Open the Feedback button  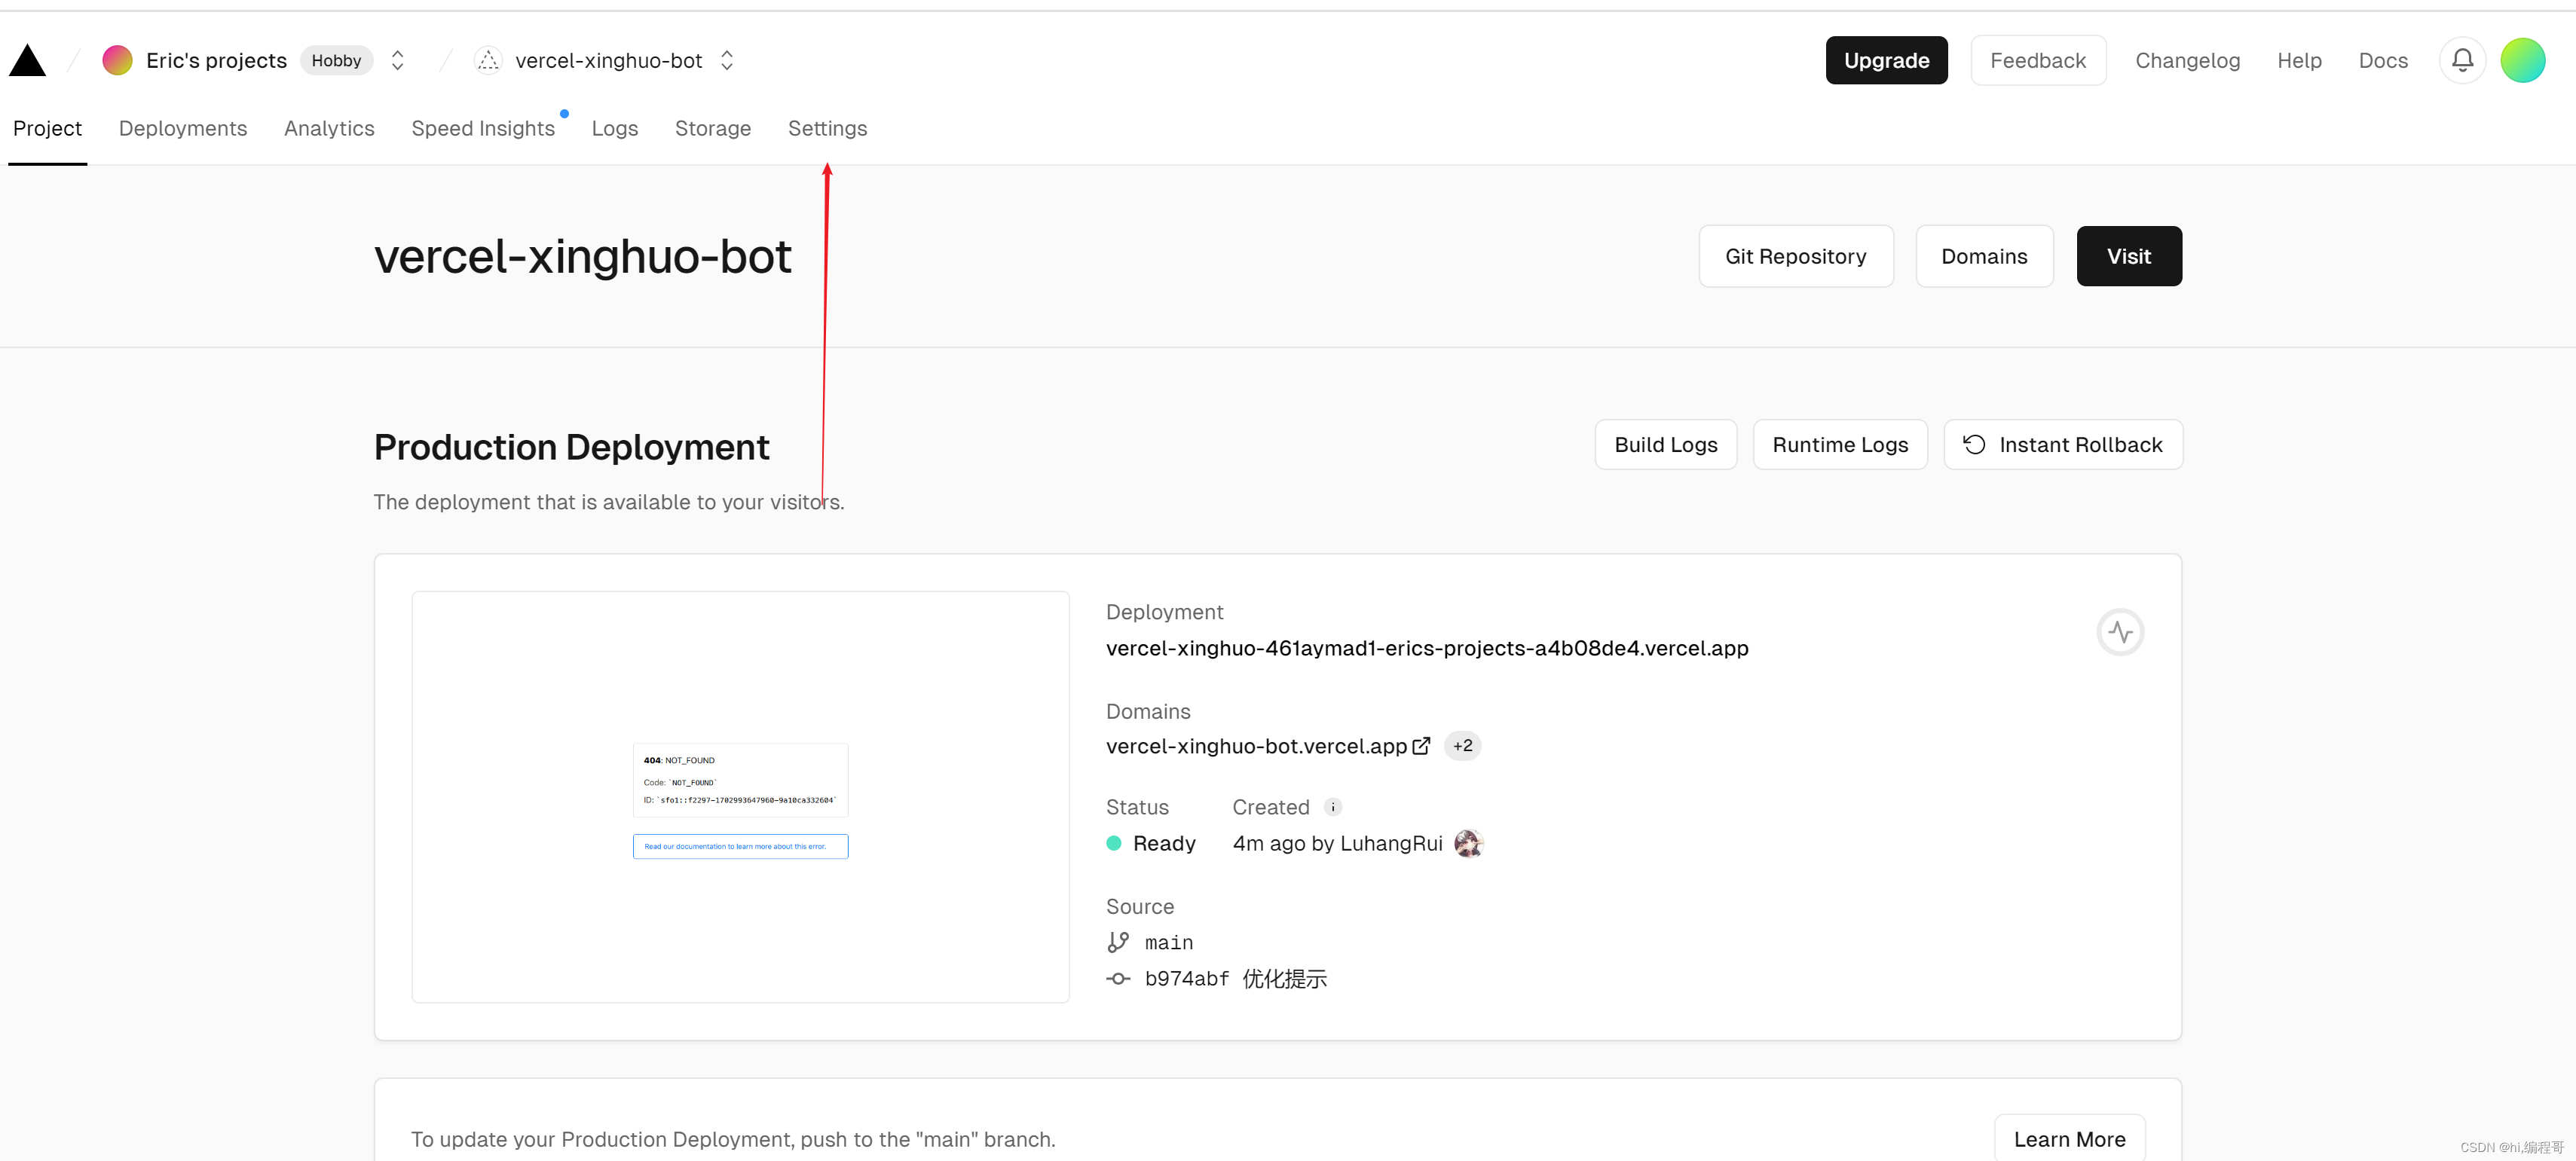2038,61
